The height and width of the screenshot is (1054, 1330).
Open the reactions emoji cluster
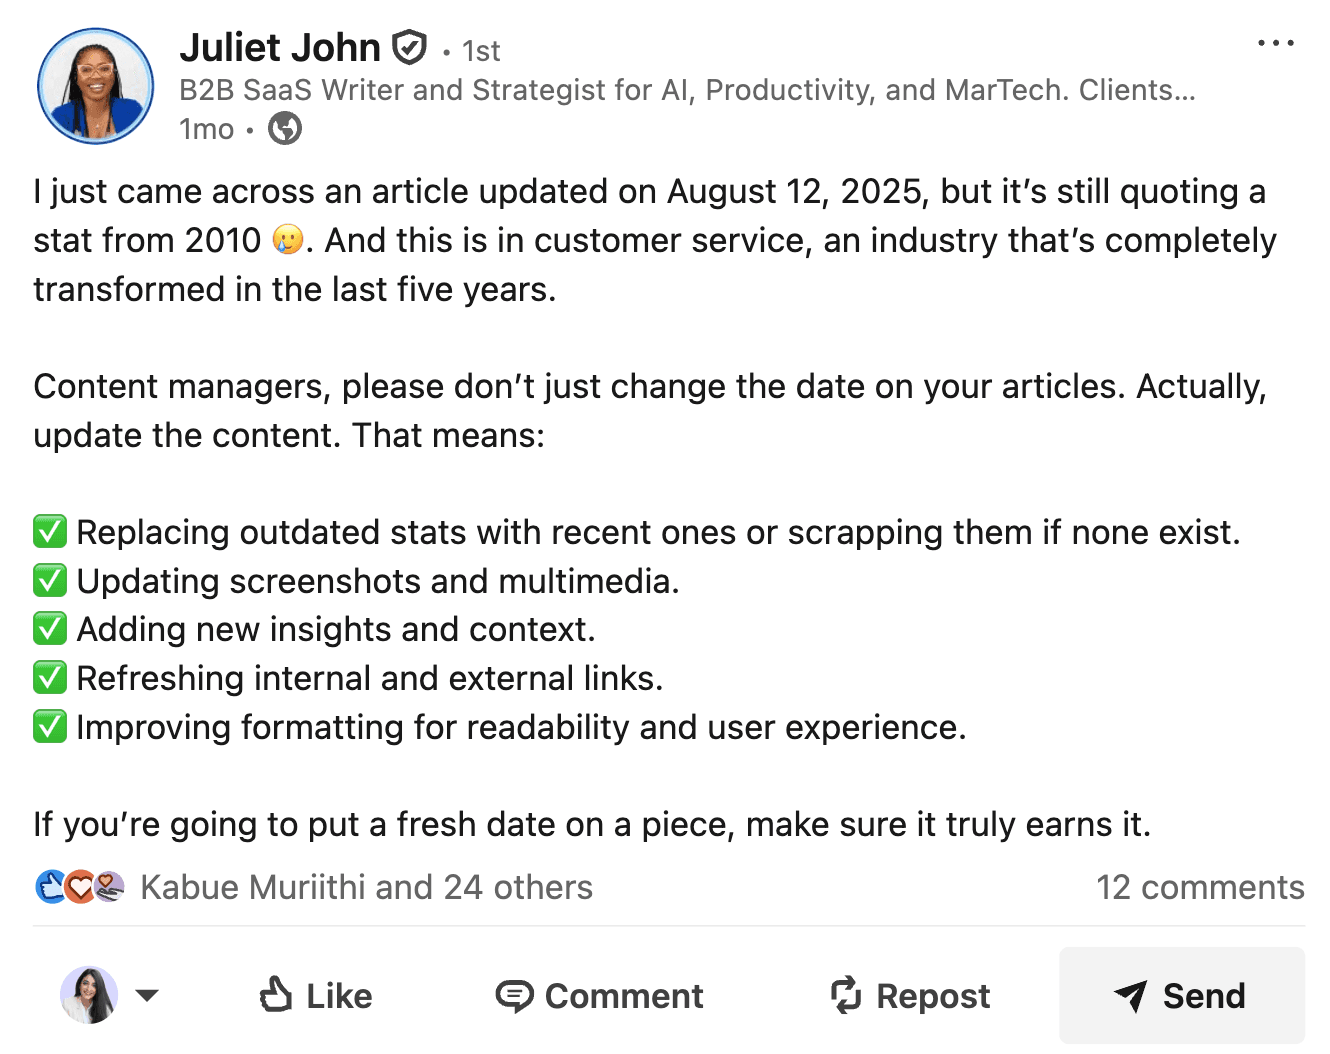pyautogui.click(x=80, y=887)
